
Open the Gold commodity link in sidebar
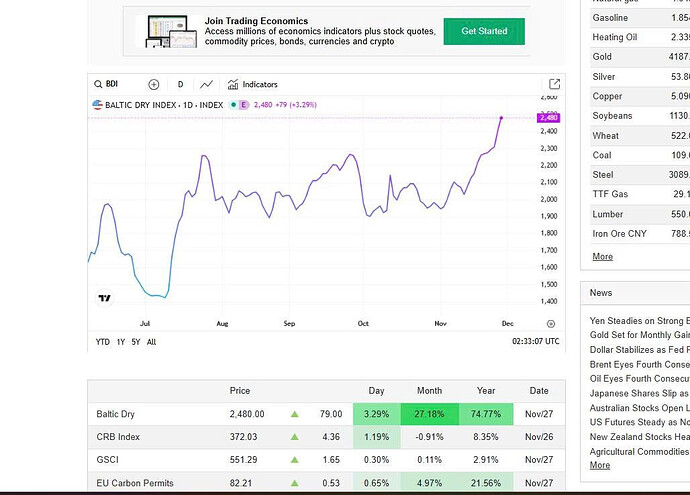[602, 57]
